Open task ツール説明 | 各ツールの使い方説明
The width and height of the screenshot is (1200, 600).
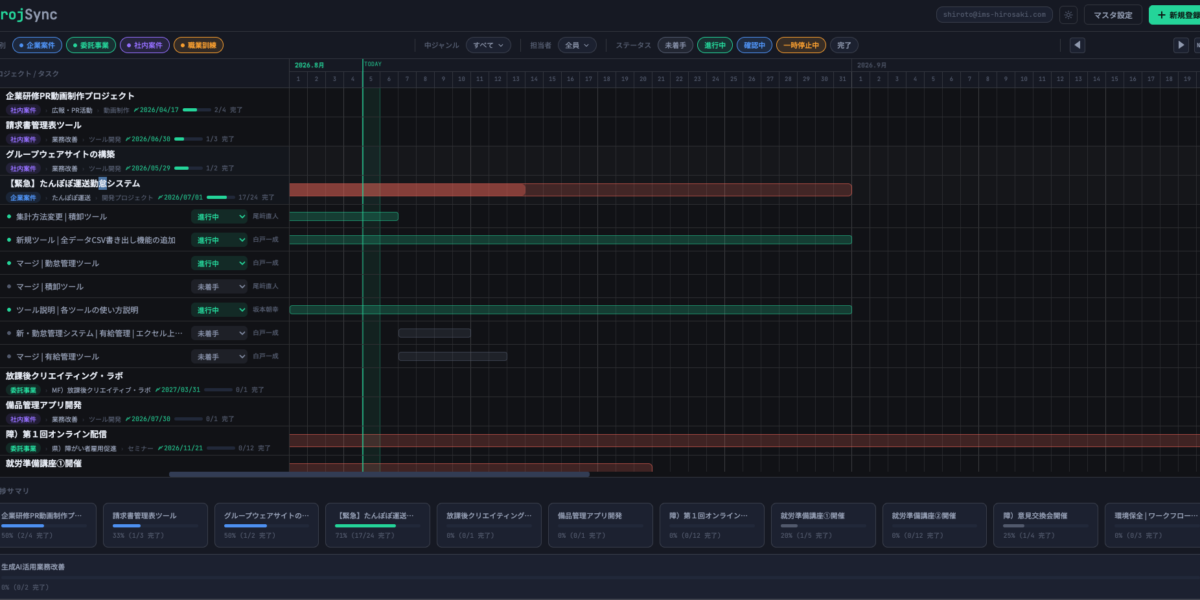pyautogui.click(x=77, y=310)
